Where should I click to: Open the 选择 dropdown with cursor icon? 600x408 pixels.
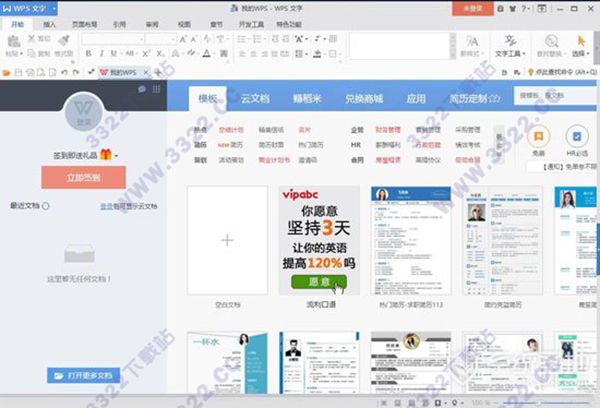point(581,46)
